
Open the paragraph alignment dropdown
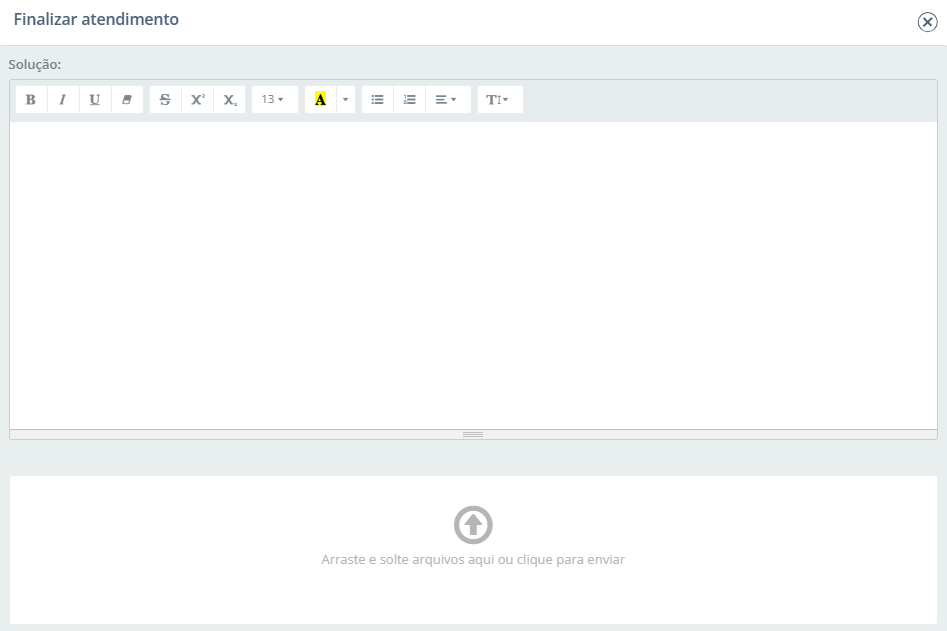[x=447, y=100]
